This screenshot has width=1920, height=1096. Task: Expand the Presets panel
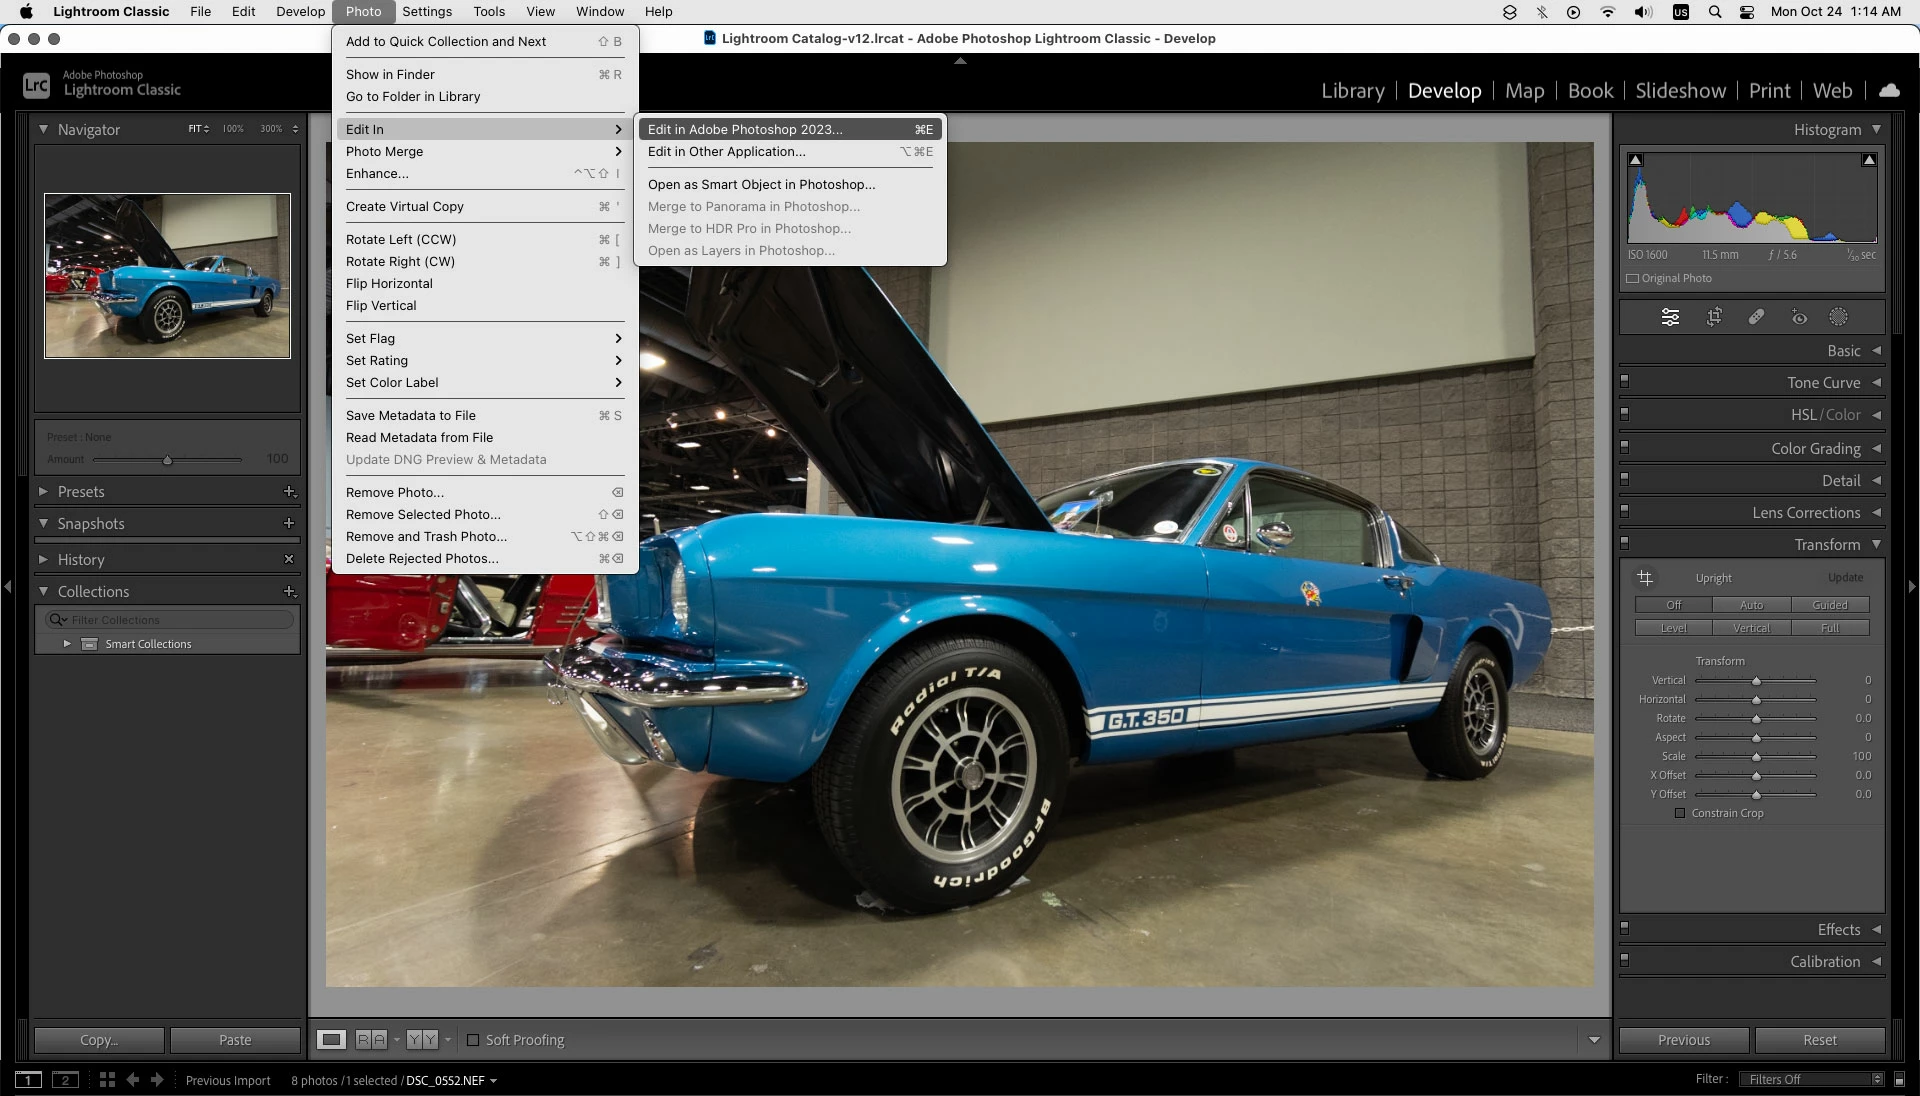[x=81, y=492]
